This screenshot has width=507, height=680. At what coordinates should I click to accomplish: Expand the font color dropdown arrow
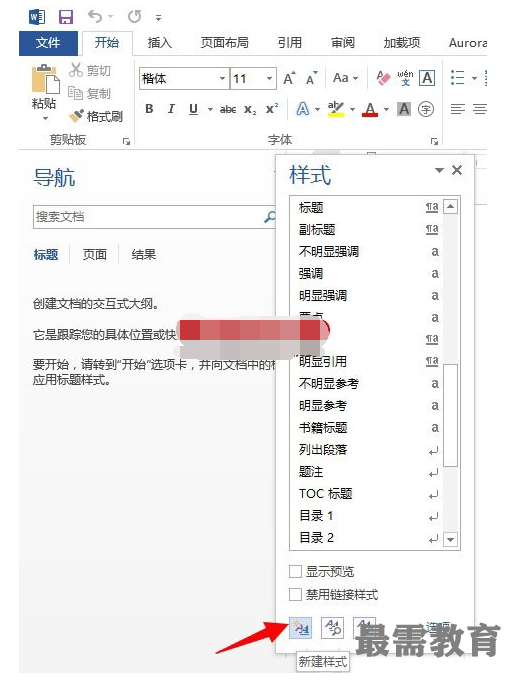click(386, 109)
